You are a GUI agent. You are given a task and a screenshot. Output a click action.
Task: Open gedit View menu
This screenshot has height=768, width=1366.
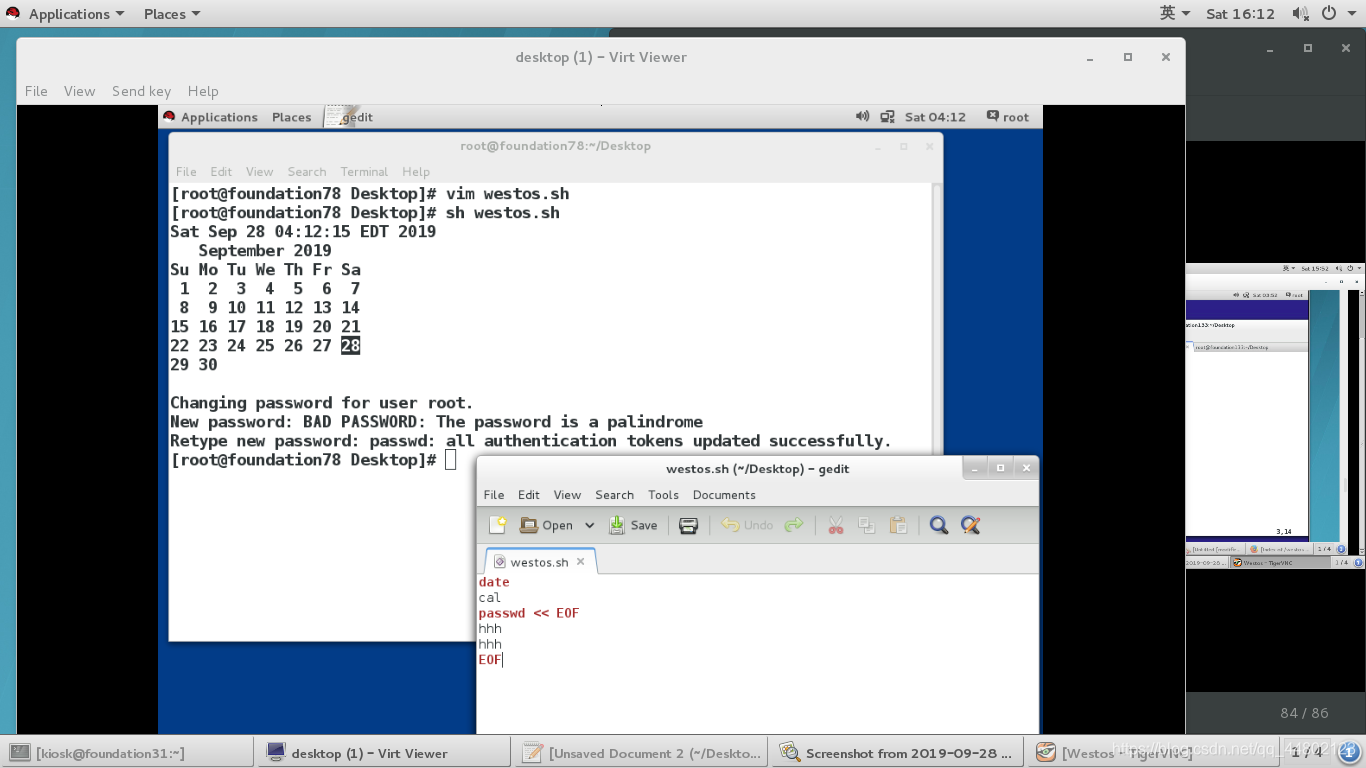[x=567, y=495]
